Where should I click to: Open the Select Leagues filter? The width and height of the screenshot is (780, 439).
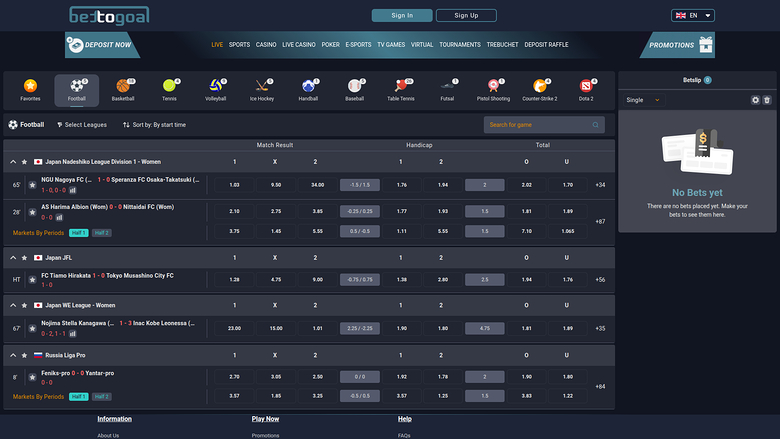click(x=82, y=125)
